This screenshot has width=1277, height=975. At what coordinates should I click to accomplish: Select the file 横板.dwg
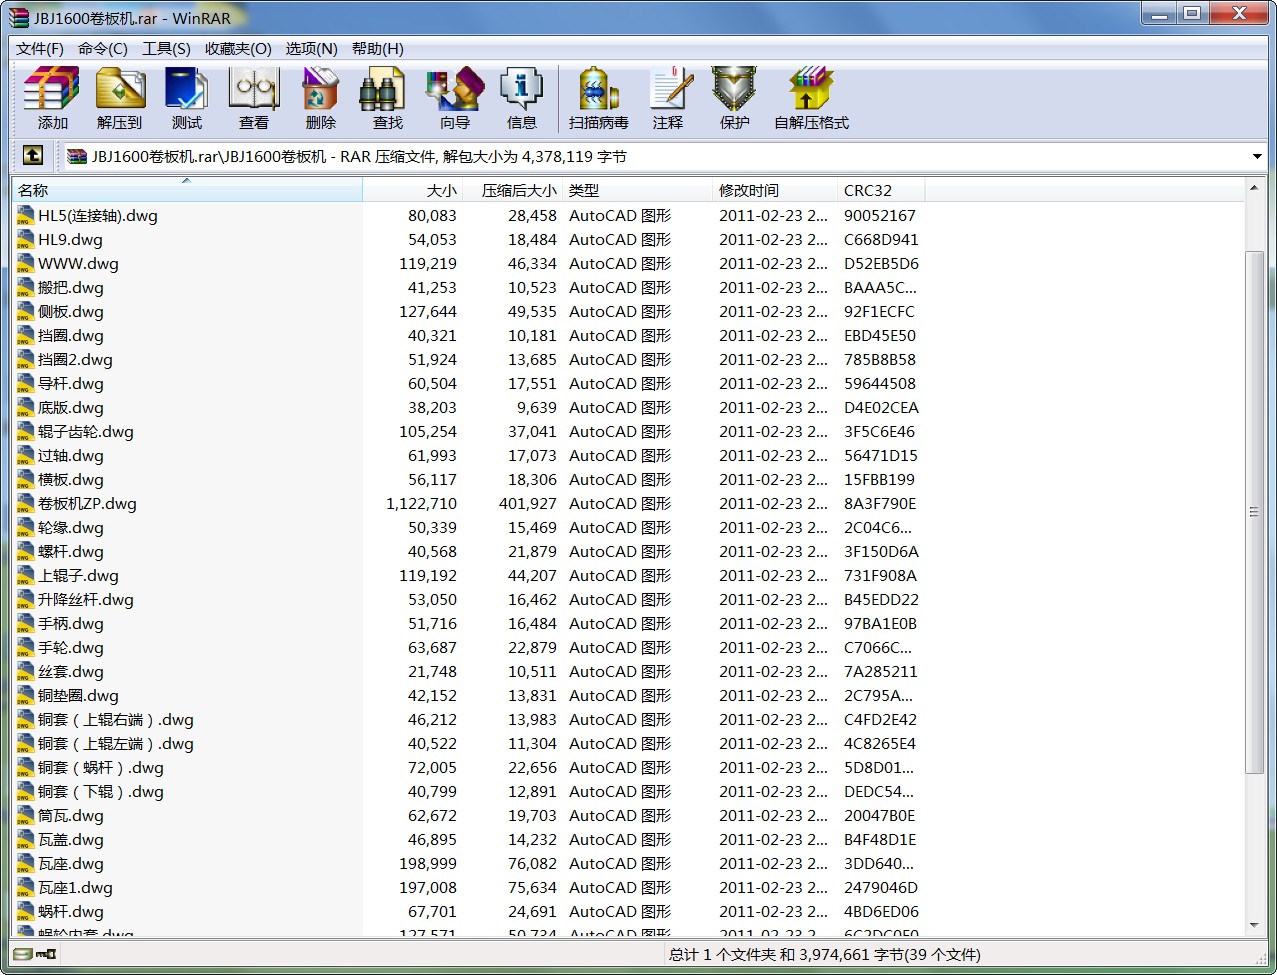point(70,479)
